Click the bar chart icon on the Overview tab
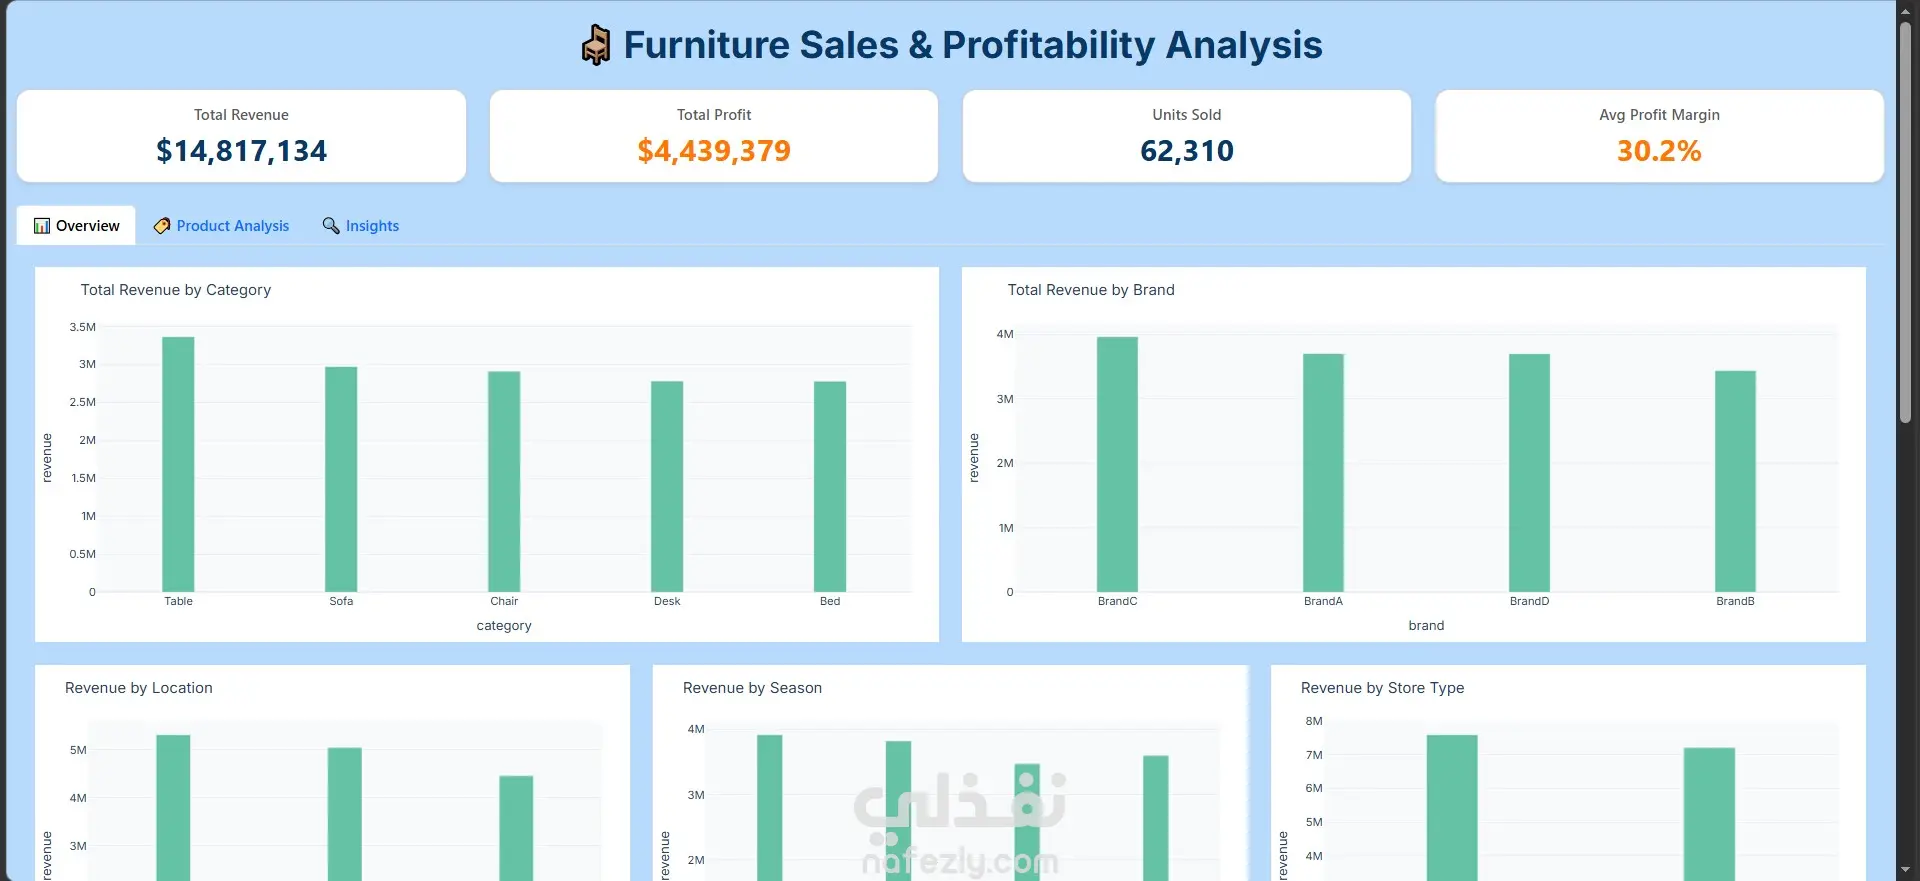Image resolution: width=1920 pixels, height=881 pixels. [42, 226]
